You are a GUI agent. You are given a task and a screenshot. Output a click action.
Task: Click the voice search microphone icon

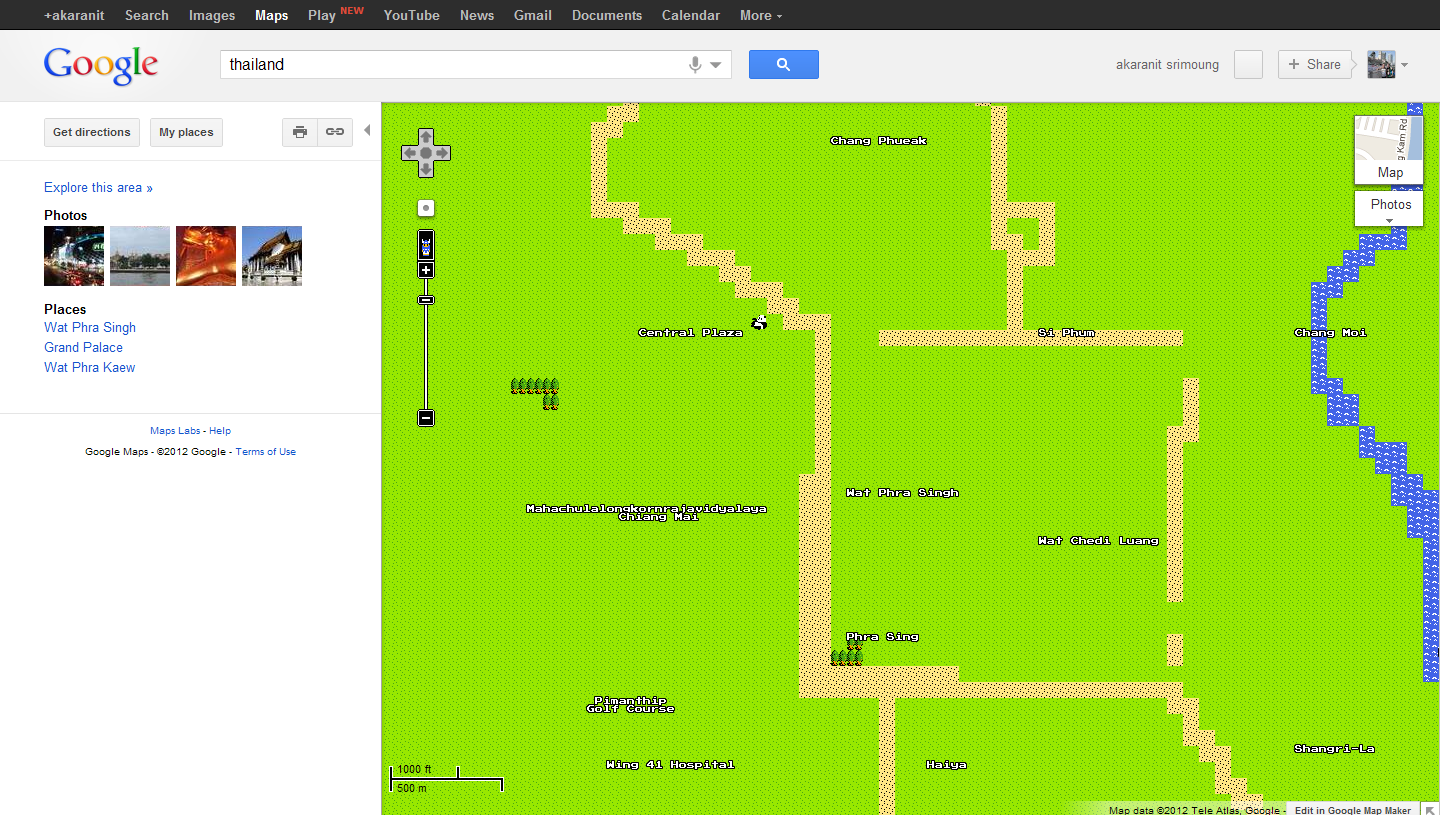pyautogui.click(x=695, y=65)
